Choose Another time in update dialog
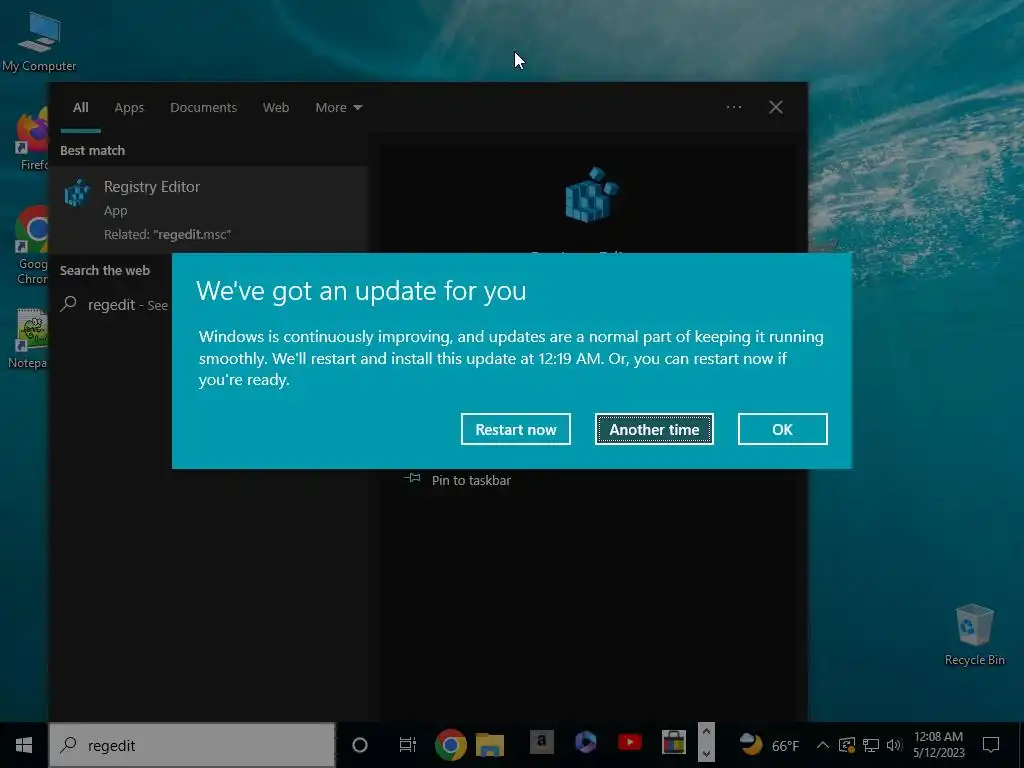The image size is (1024, 768). click(x=654, y=429)
